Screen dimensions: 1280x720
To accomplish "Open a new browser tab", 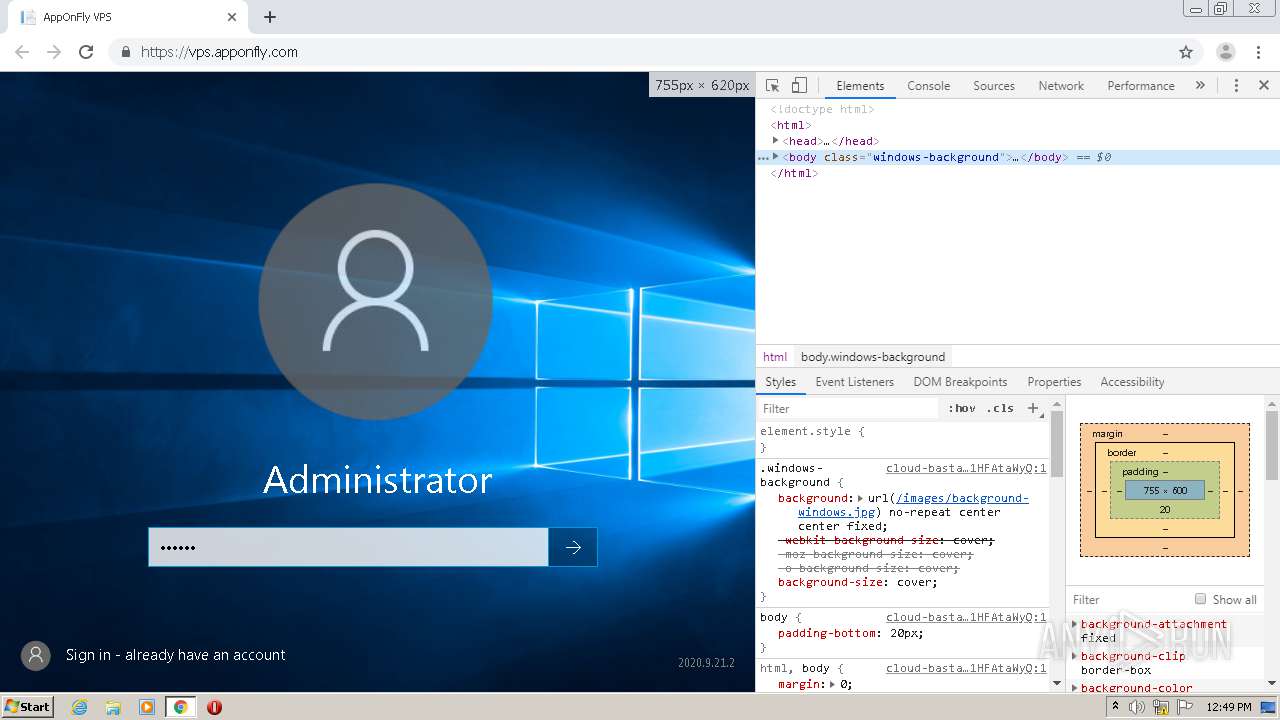I will click(x=270, y=17).
